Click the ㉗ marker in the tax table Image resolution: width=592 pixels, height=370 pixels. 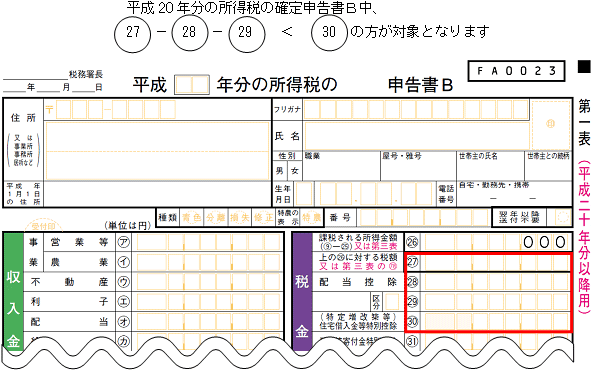pyautogui.click(x=412, y=262)
